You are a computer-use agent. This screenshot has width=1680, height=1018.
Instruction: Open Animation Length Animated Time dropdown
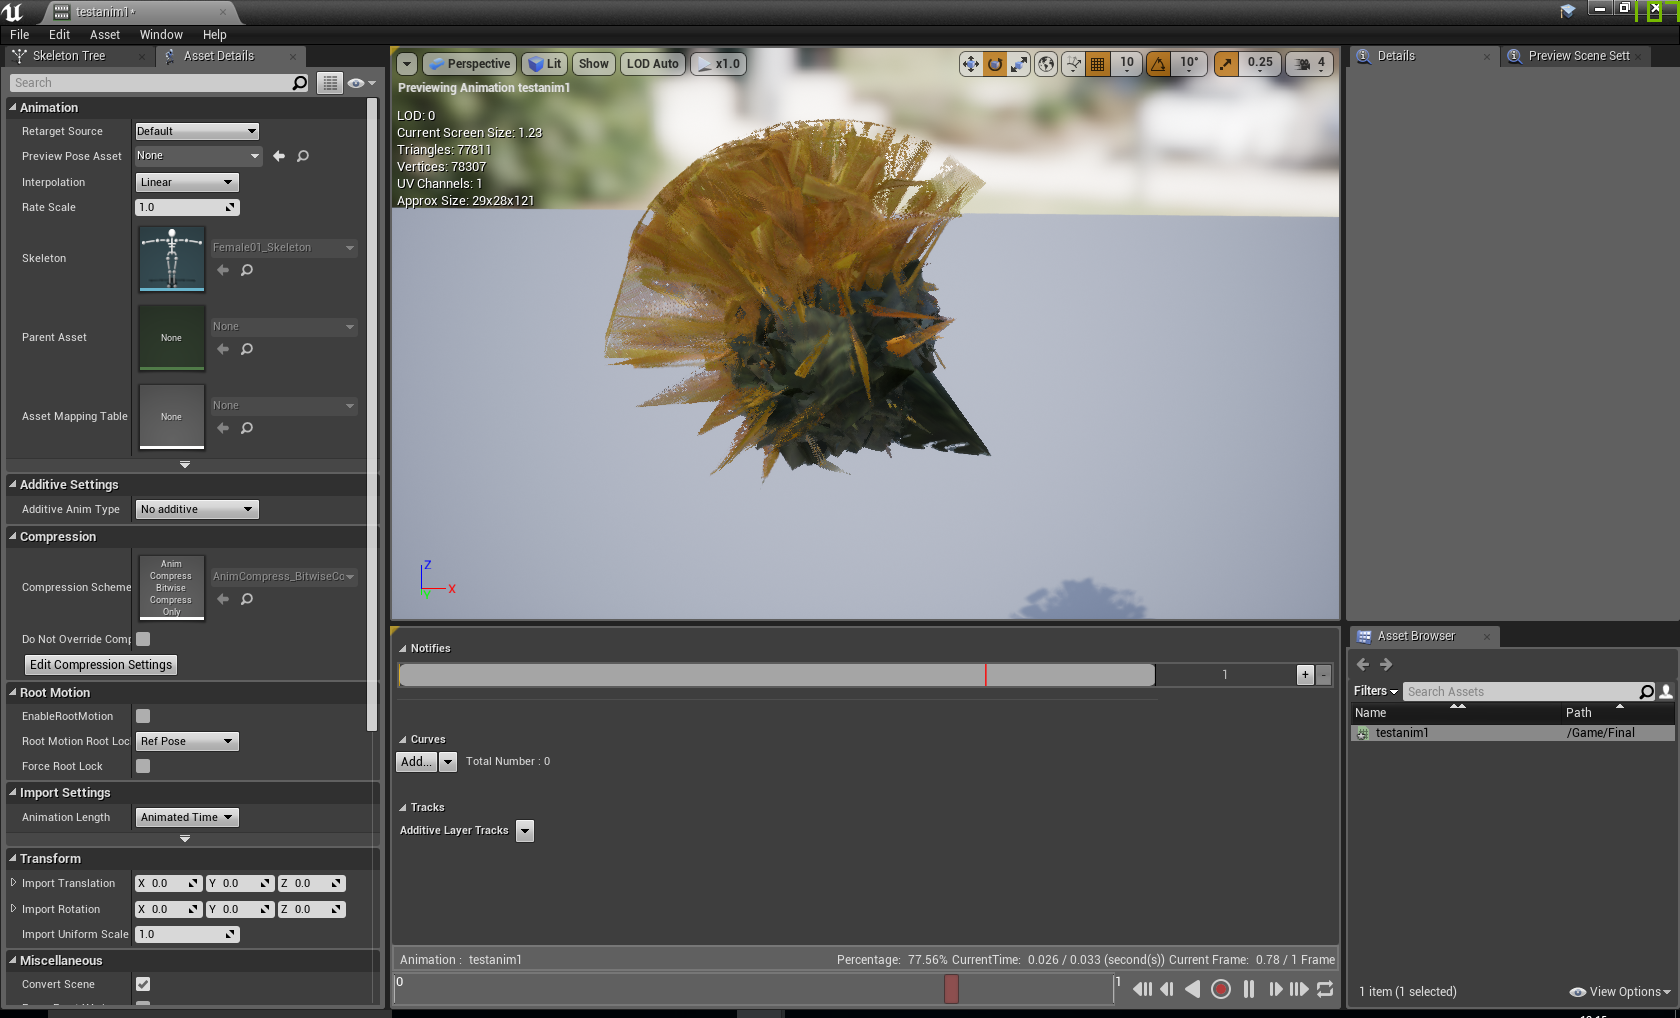pos(187,817)
